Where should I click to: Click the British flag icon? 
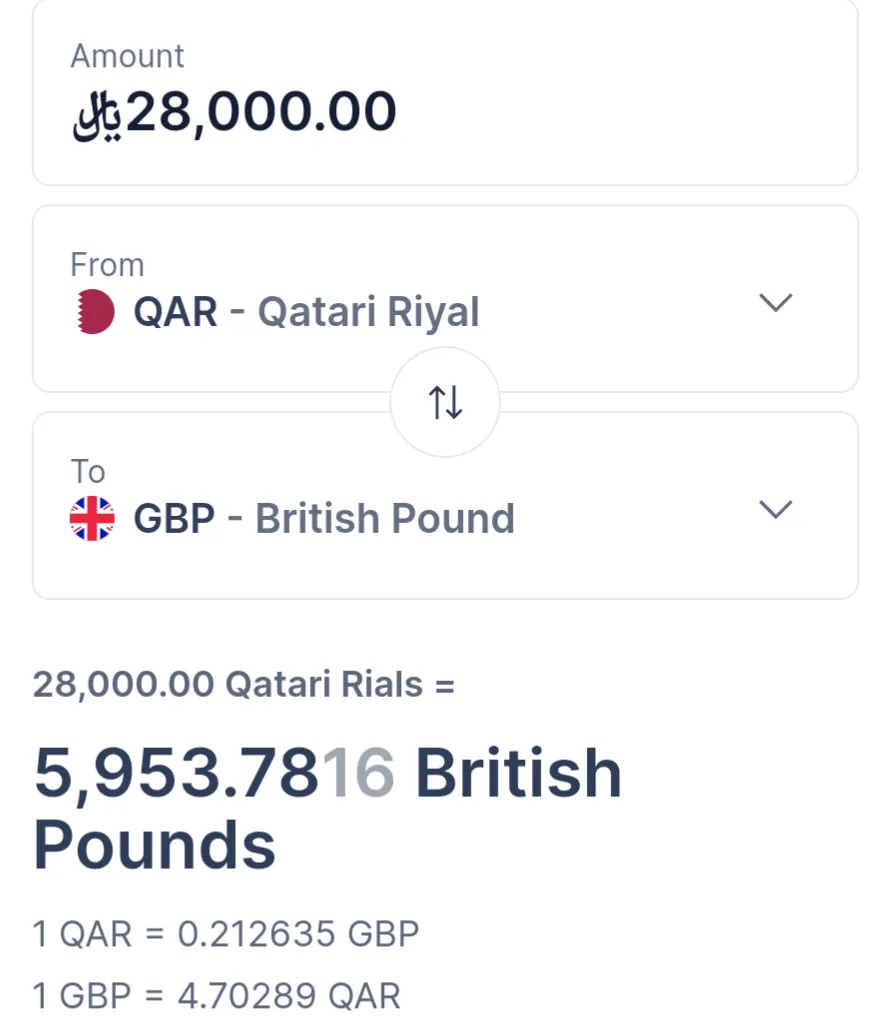92,519
